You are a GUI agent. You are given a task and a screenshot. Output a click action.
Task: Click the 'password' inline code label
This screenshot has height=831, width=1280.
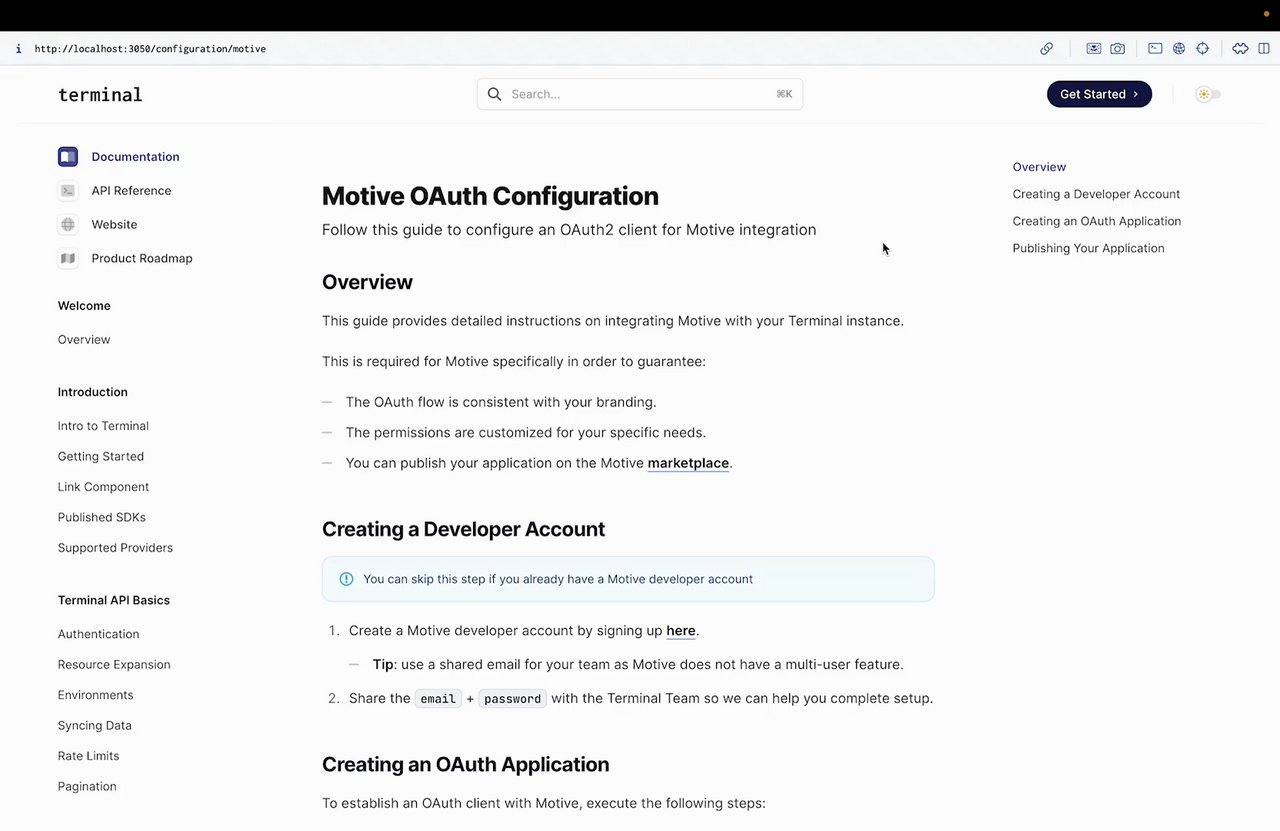point(512,699)
